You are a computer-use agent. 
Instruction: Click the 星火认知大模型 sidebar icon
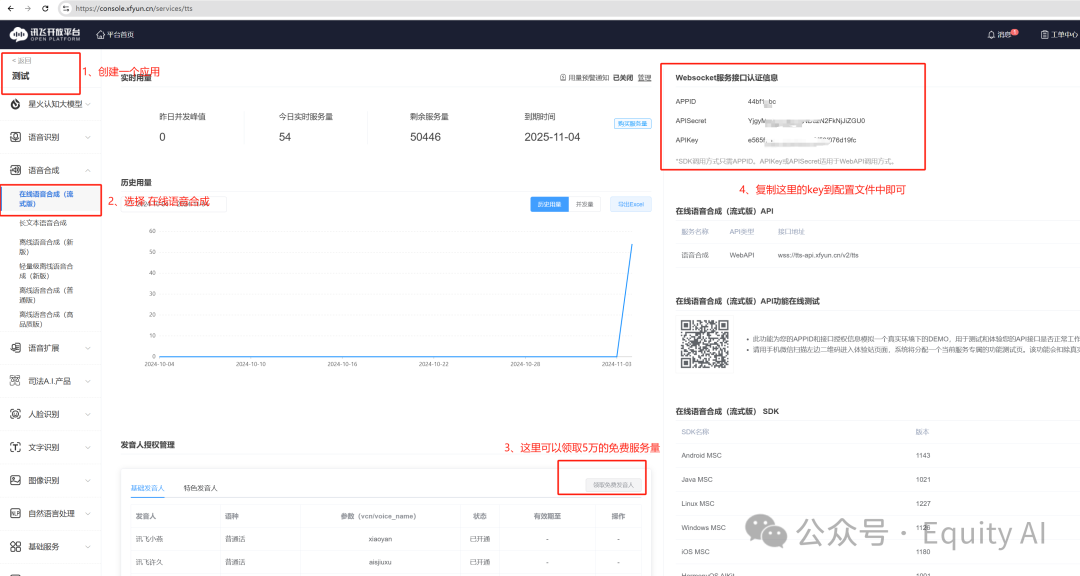[x=15, y=104]
